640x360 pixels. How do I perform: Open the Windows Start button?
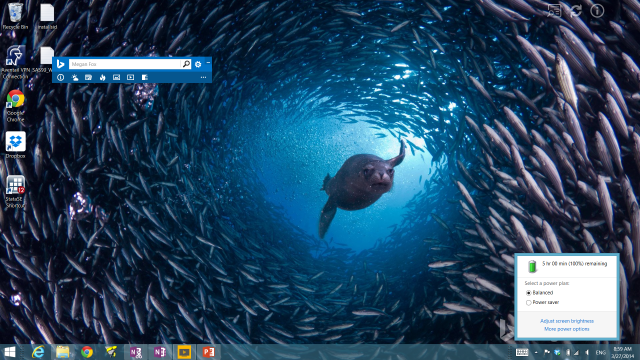pos(9,352)
